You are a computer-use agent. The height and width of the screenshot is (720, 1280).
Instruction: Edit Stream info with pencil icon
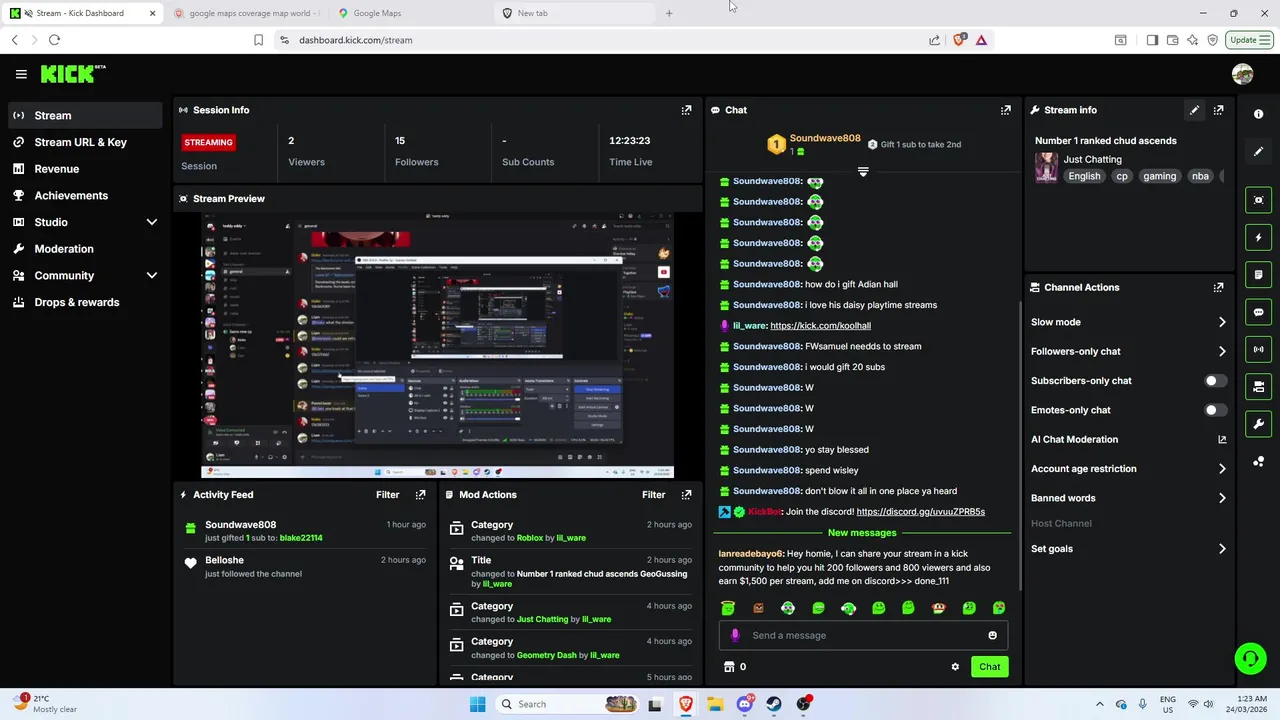click(x=1194, y=110)
